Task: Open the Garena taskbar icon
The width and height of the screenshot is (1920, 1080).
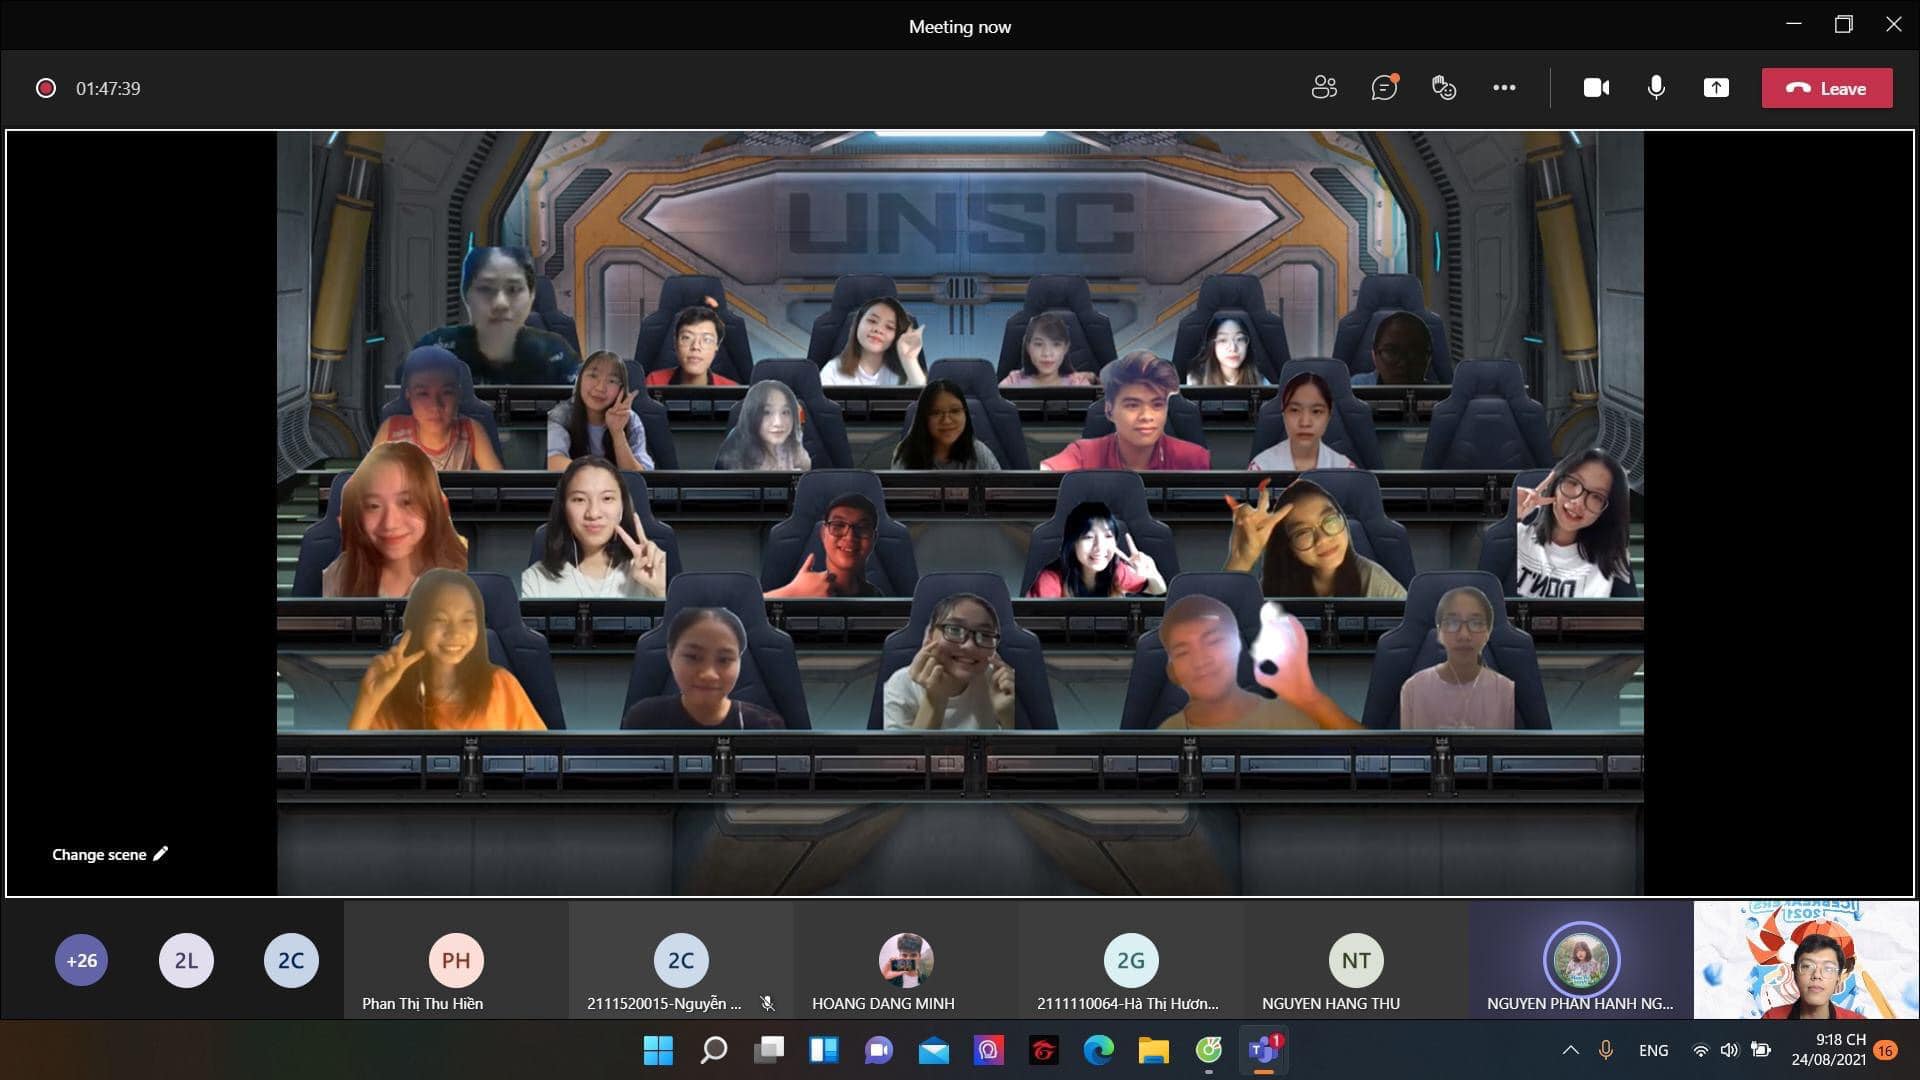Action: click(1044, 1050)
